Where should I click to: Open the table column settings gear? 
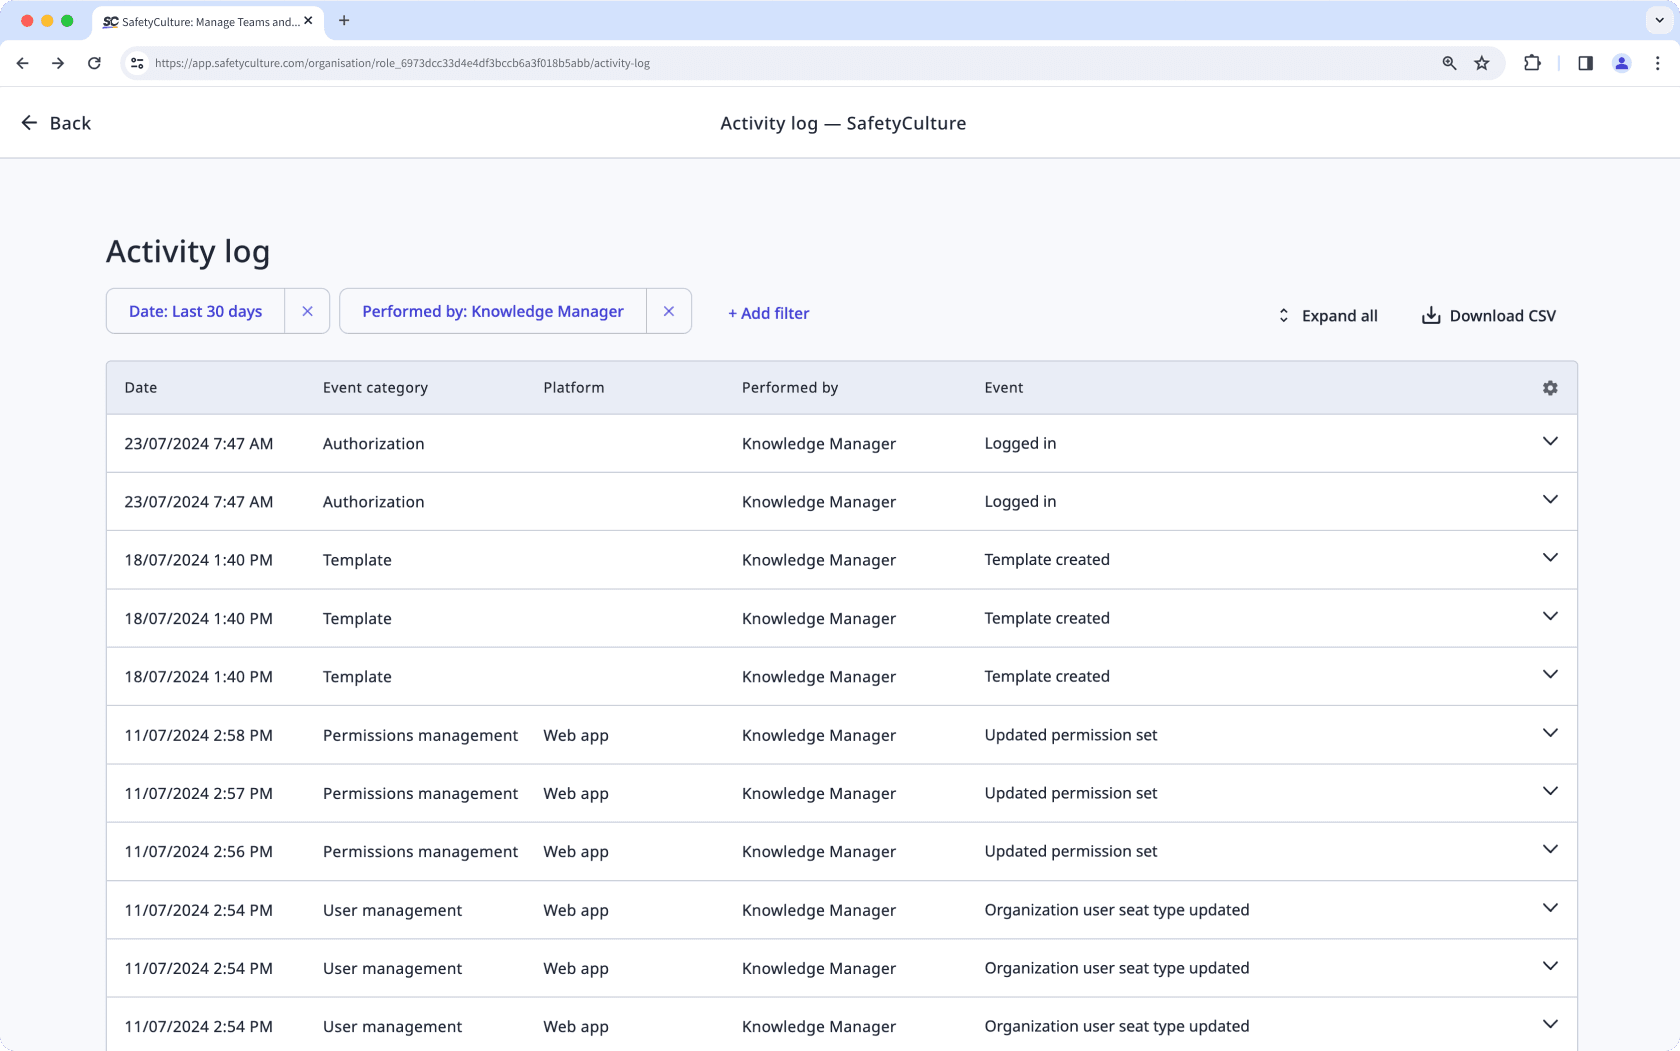(x=1550, y=388)
